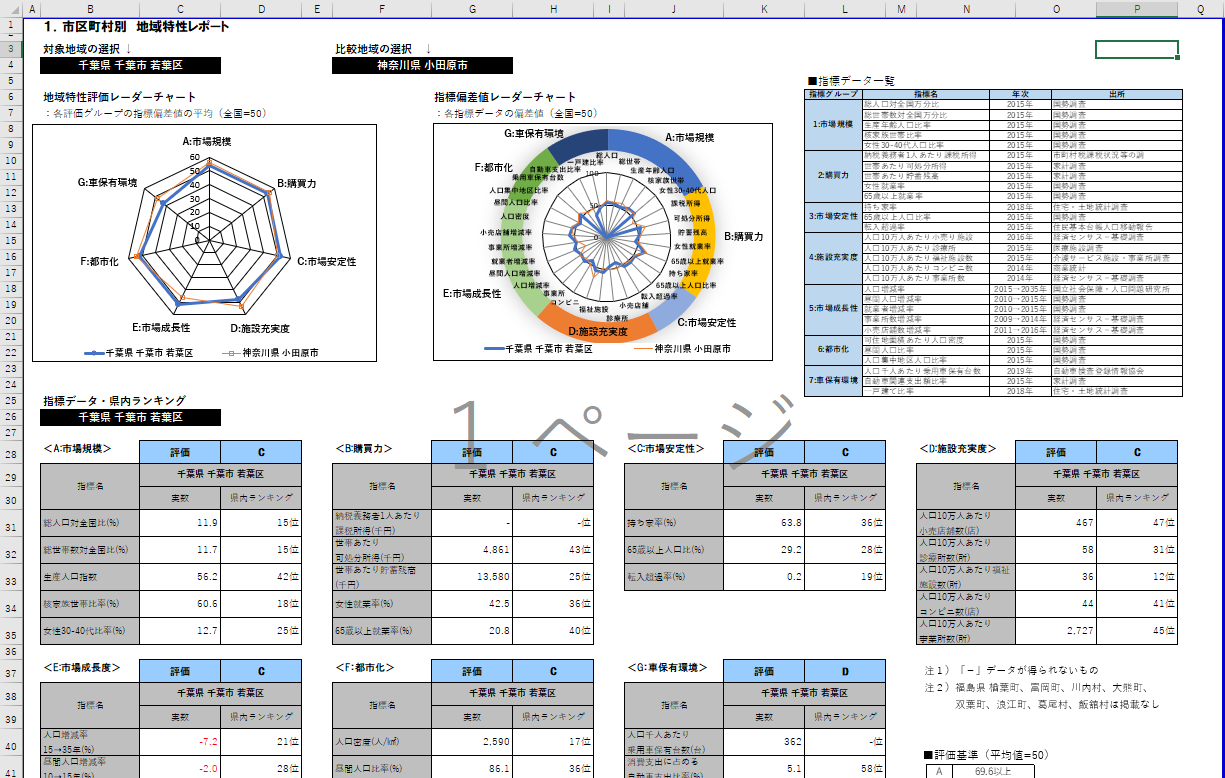
Task: Open the black '神奈川県 小田原市' comparison region cell
Action: click(423, 66)
